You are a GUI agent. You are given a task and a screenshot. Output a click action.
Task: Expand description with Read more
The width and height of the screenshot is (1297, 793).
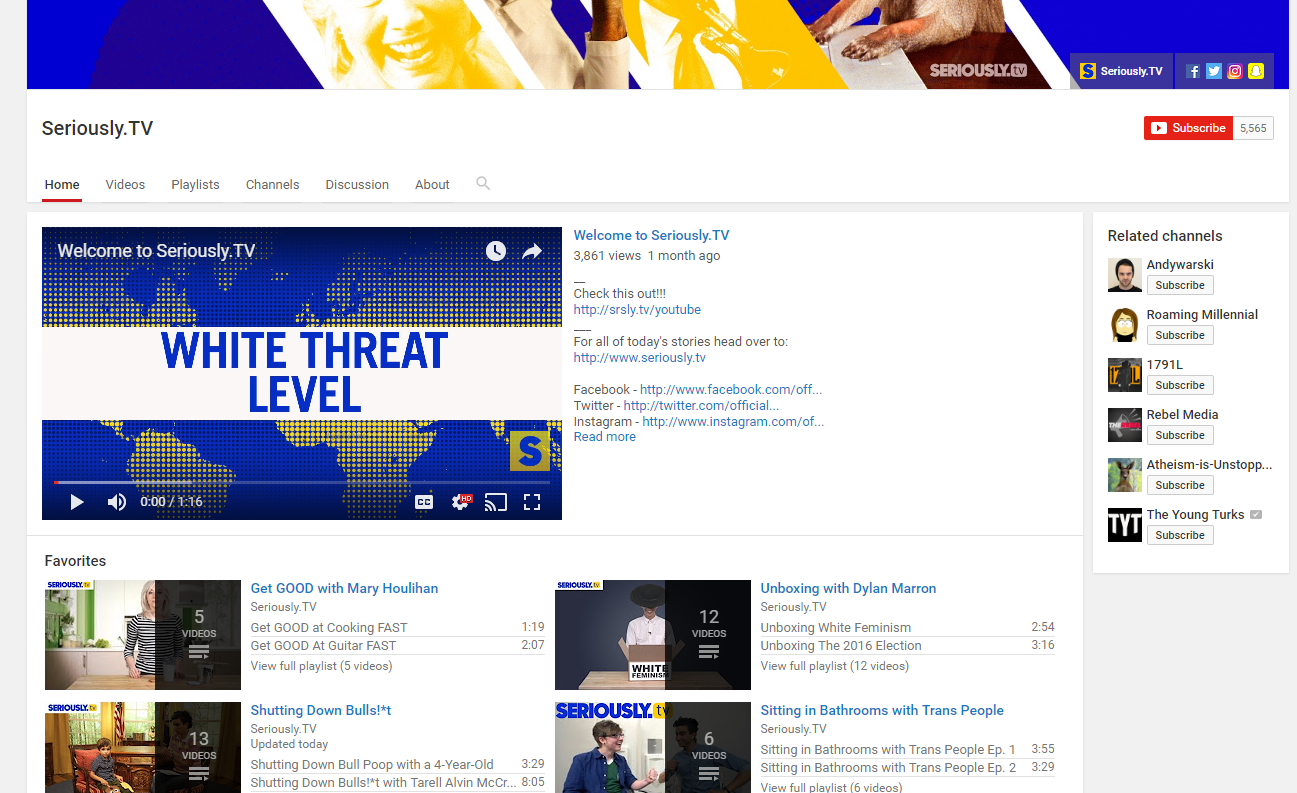tap(604, 437)
